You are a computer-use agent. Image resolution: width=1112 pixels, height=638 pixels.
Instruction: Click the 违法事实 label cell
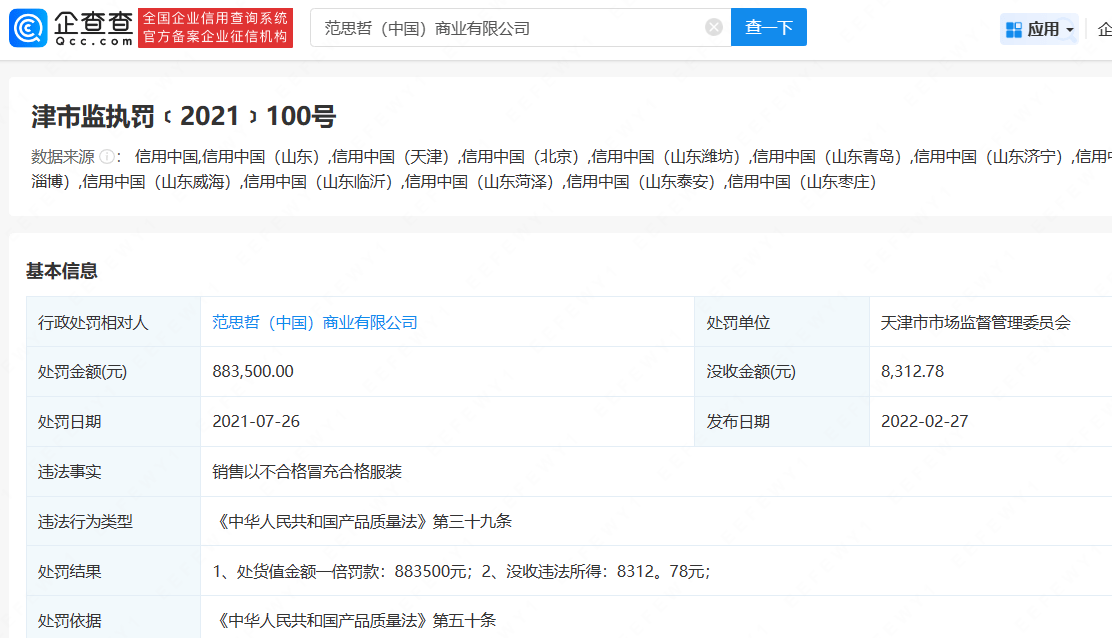113,471
